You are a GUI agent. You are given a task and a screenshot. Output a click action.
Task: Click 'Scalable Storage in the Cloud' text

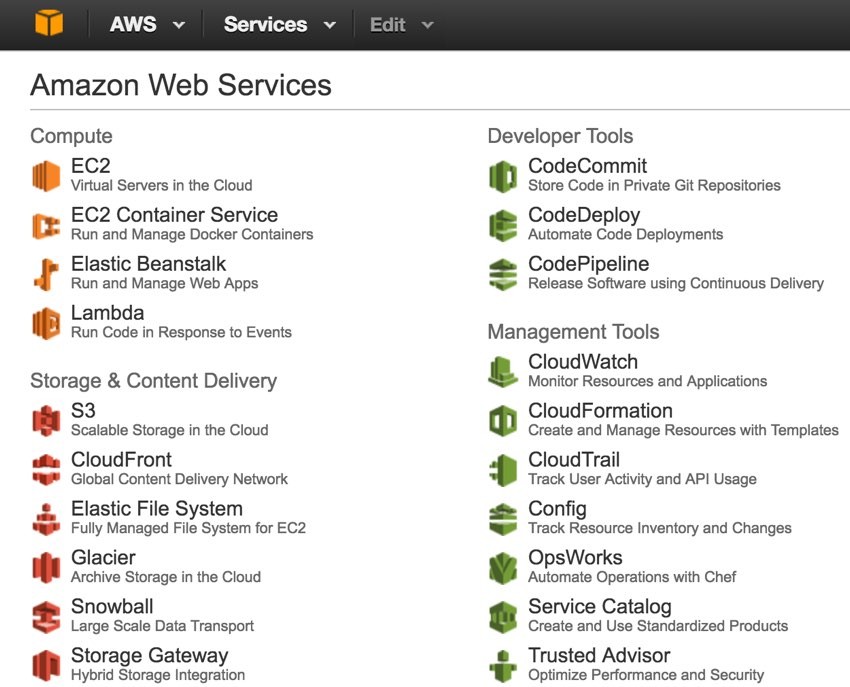pos(170,430)
